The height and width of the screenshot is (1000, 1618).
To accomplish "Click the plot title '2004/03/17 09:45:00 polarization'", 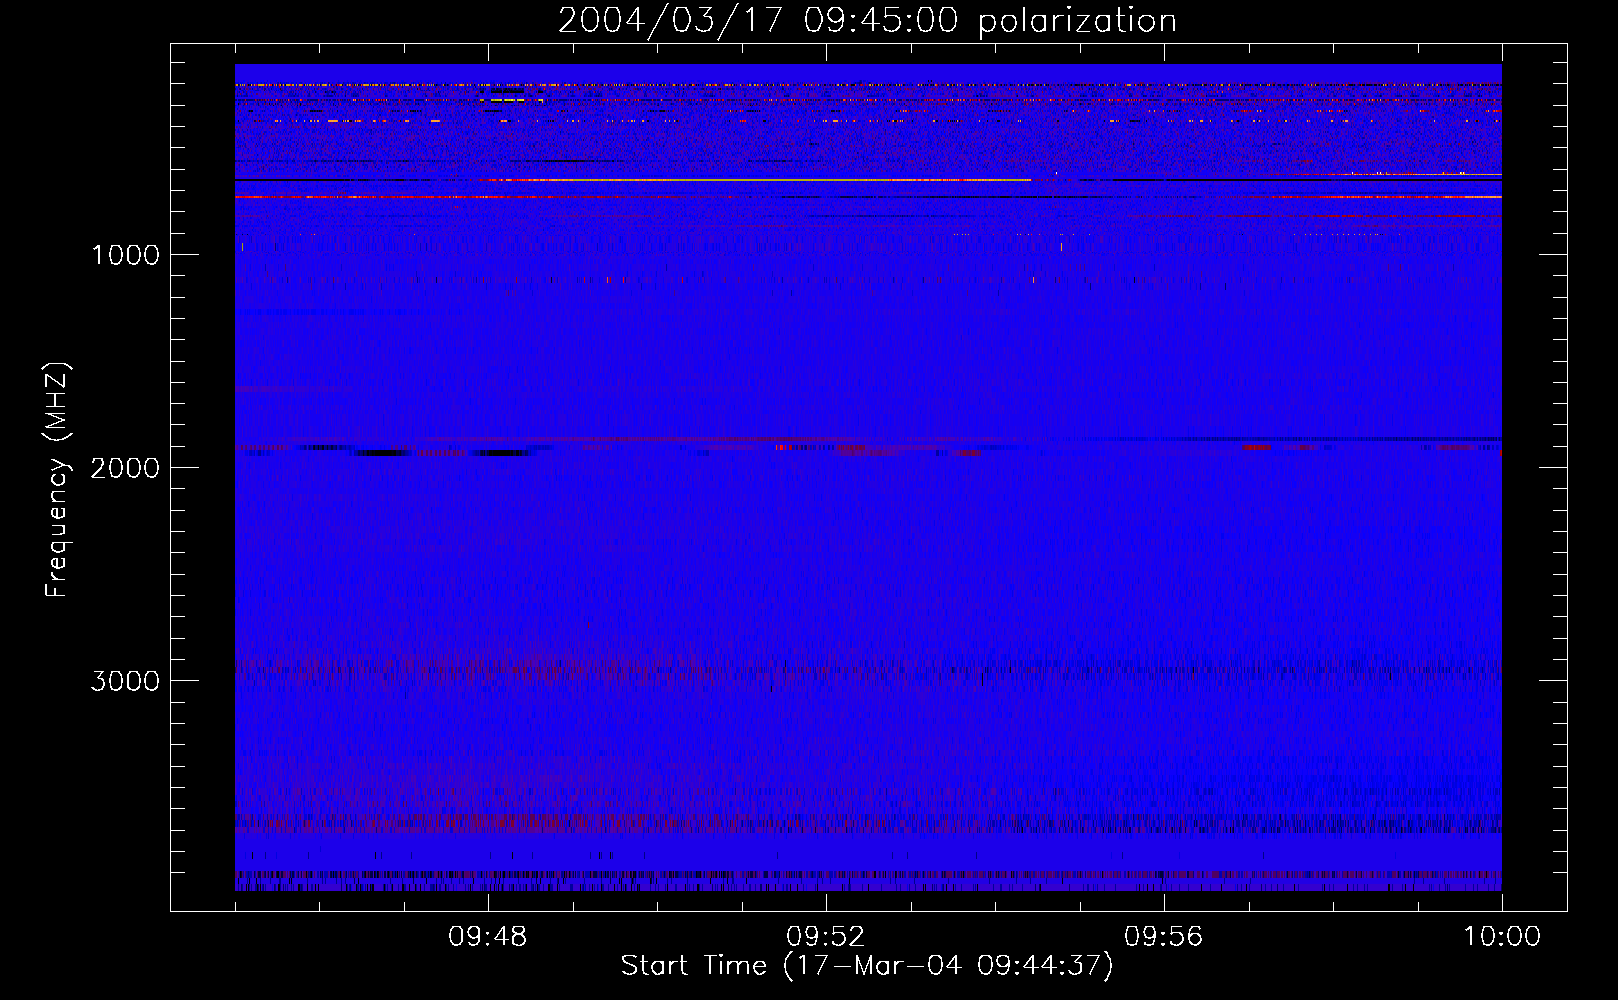I will [867, 21].
